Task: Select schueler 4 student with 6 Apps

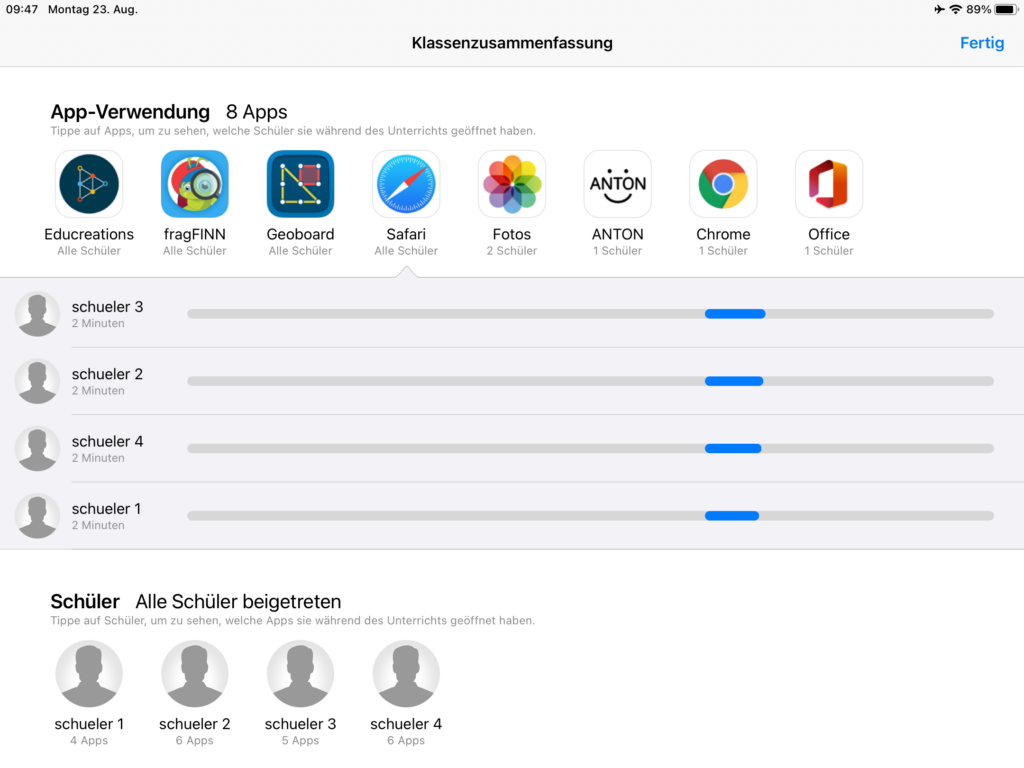Action: pyautogui.click(x=406, y=675)
